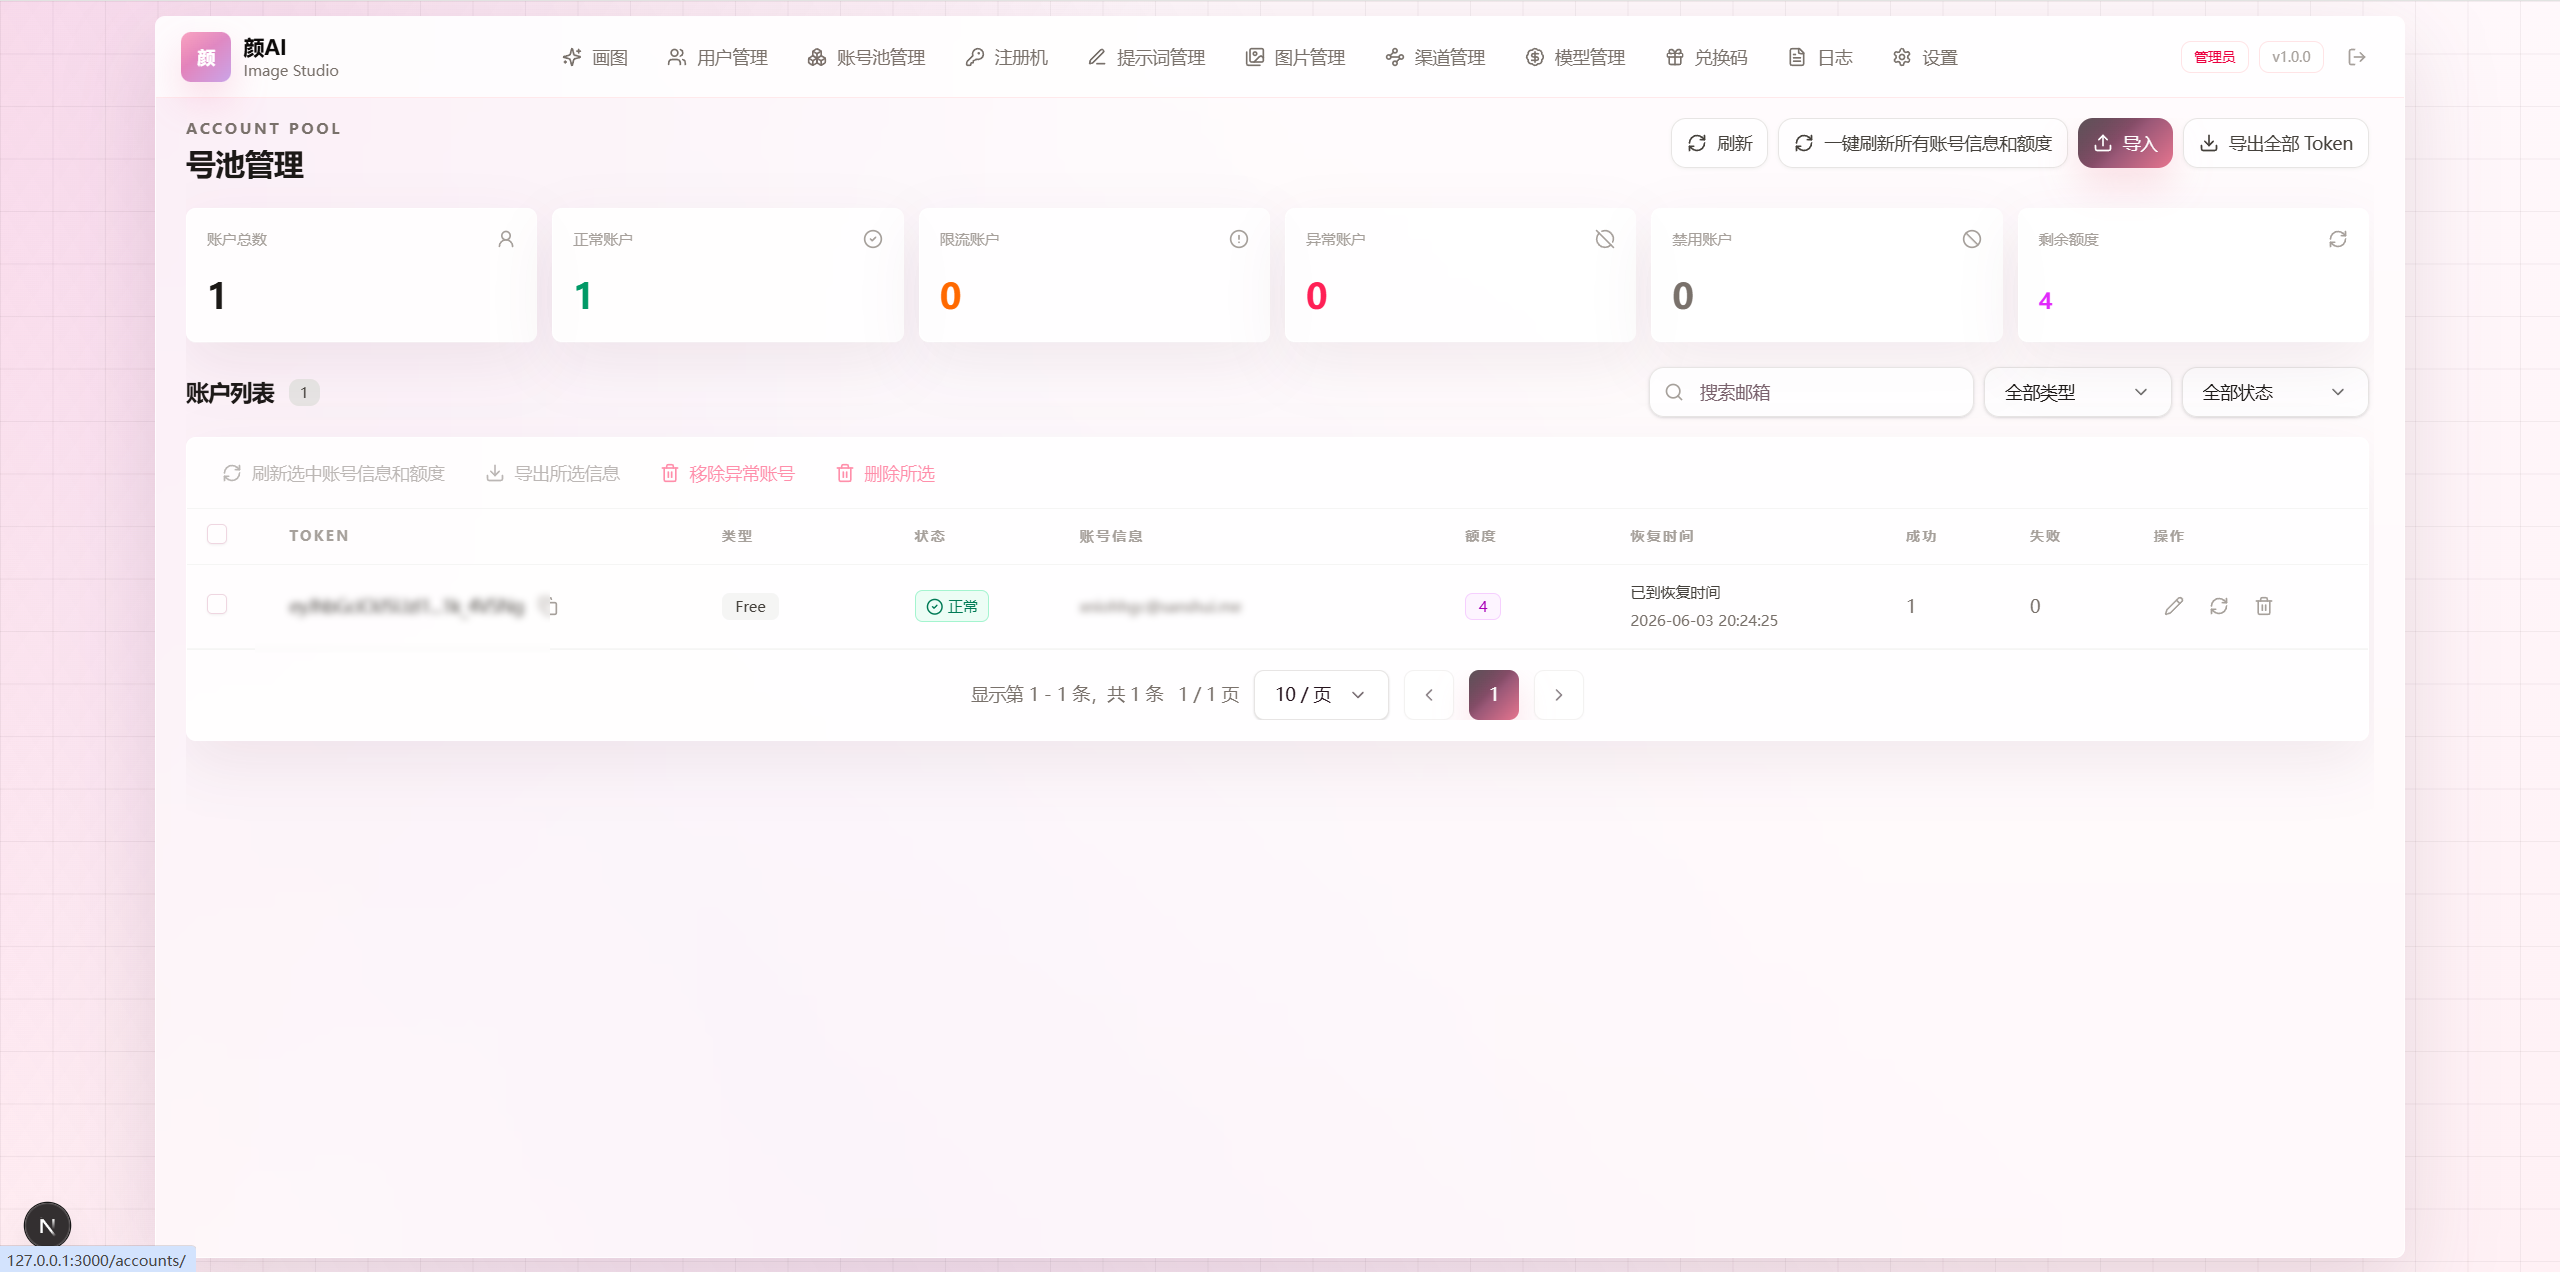Click the v1.0.0 version badge

(2291, 57)
